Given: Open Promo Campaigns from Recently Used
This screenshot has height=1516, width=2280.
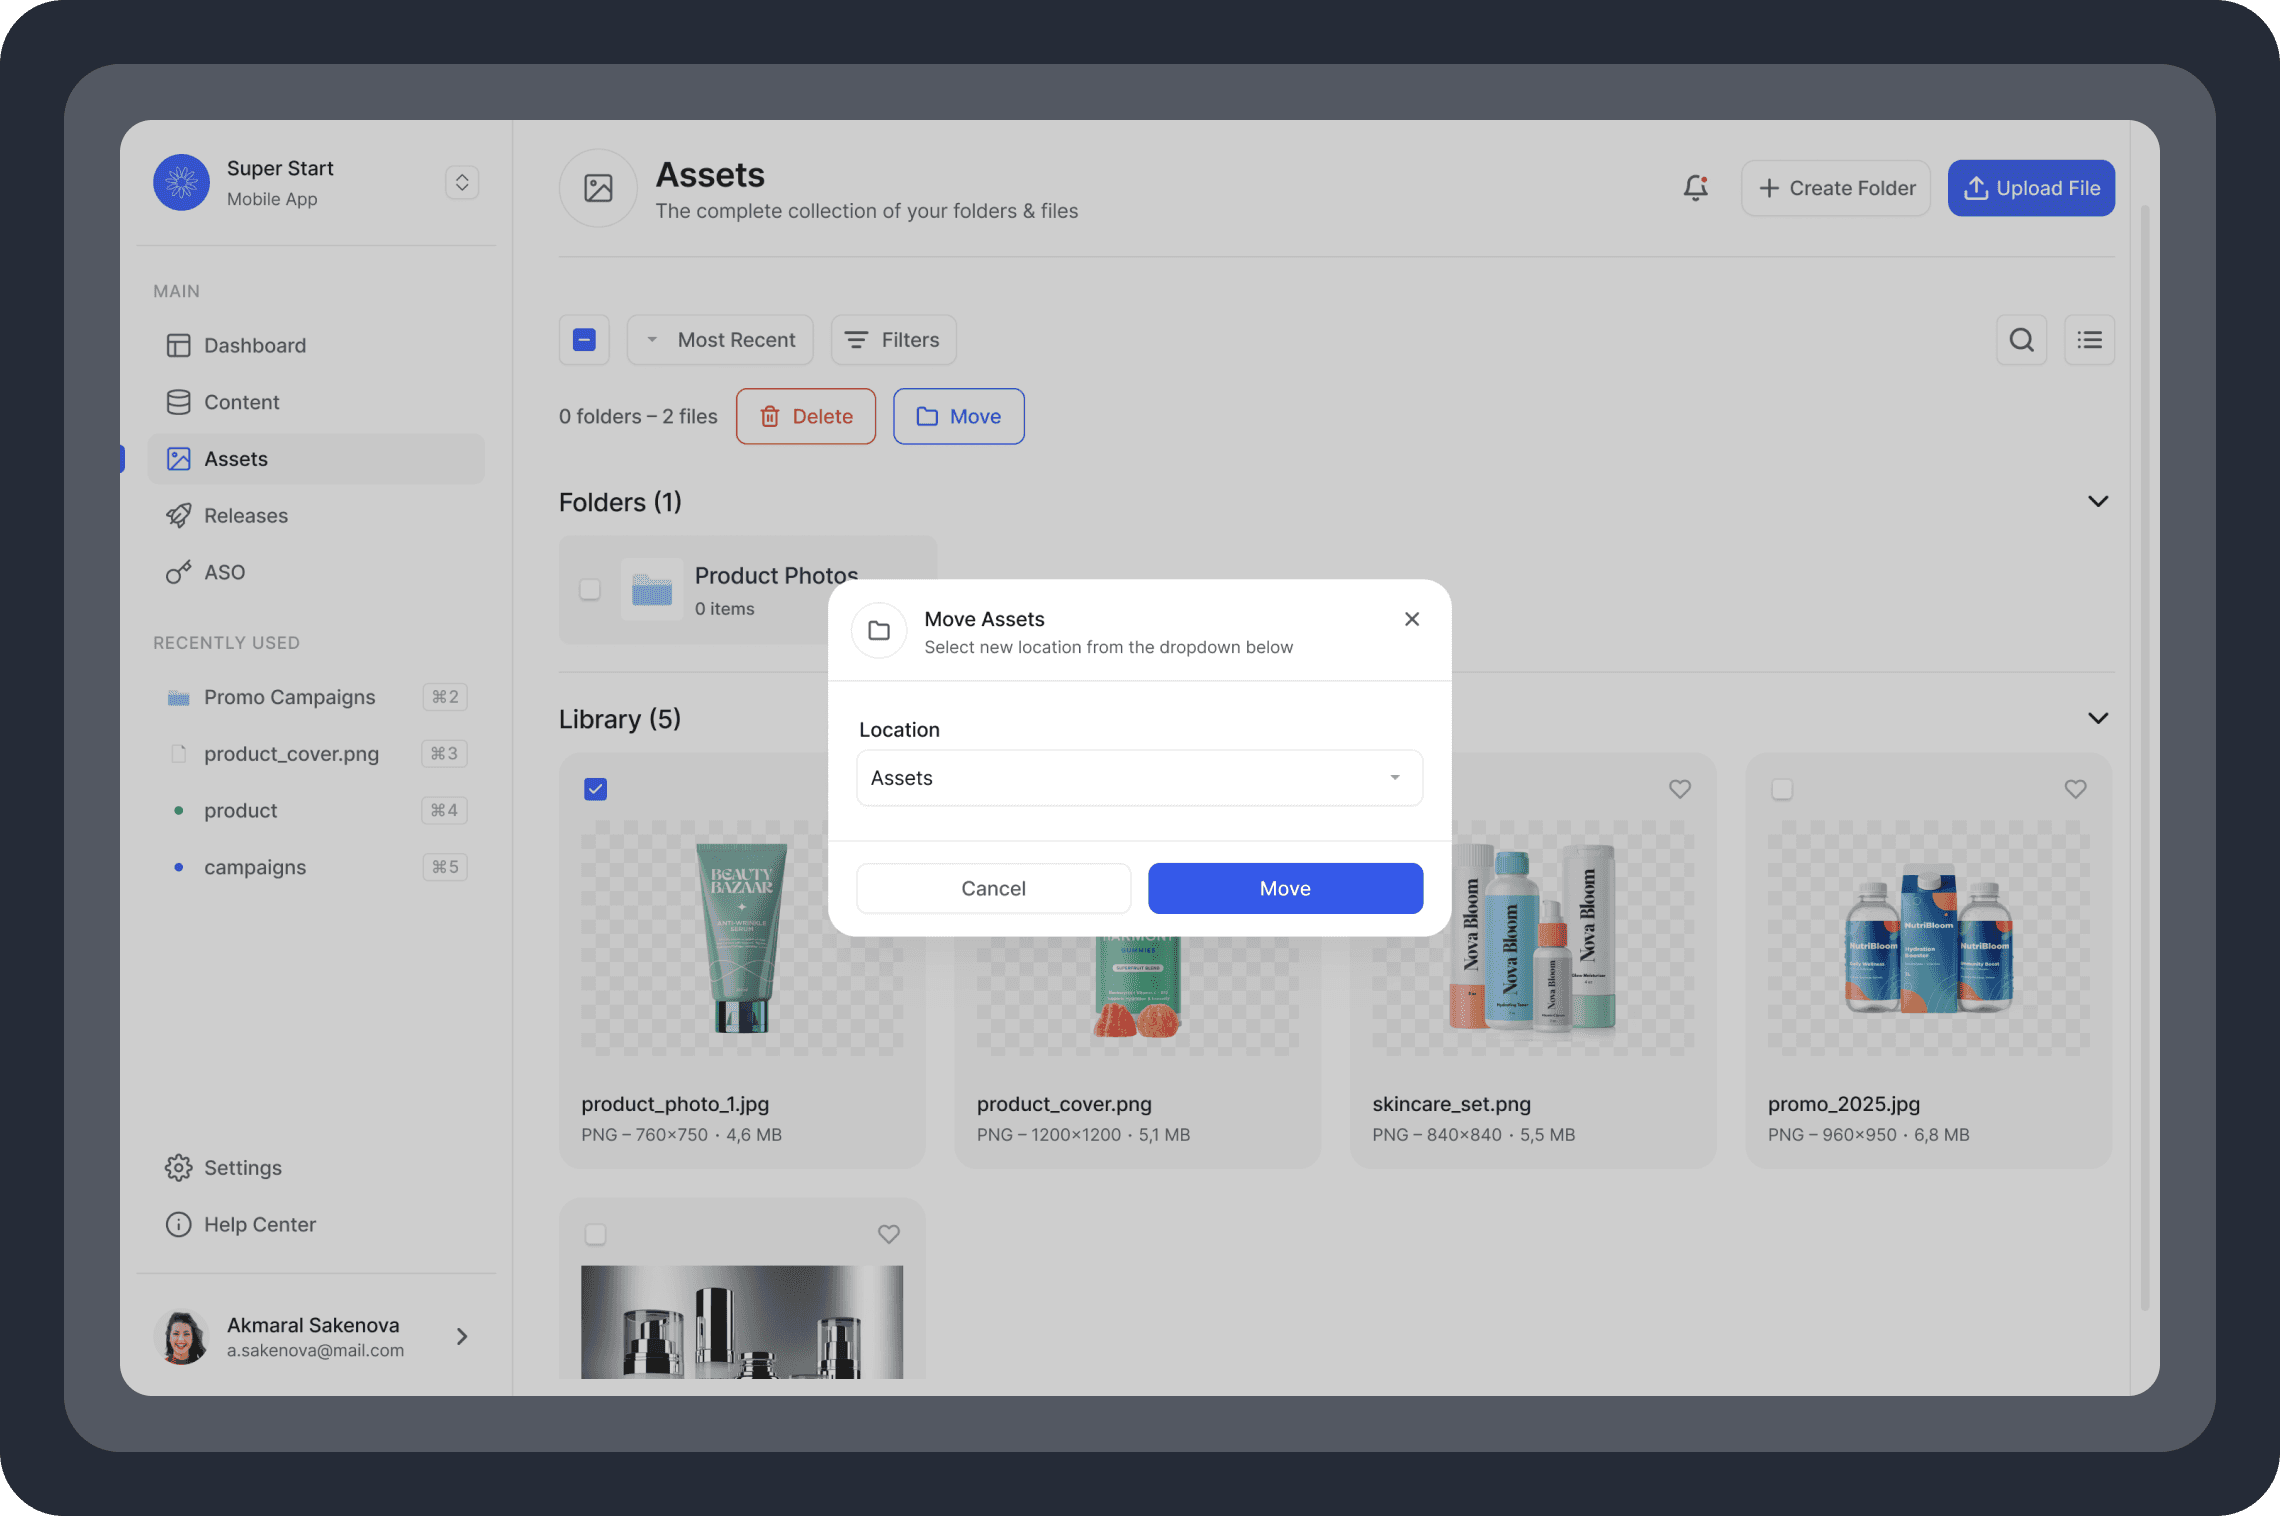Looking at the screenshot, I should tap(289, 697).
